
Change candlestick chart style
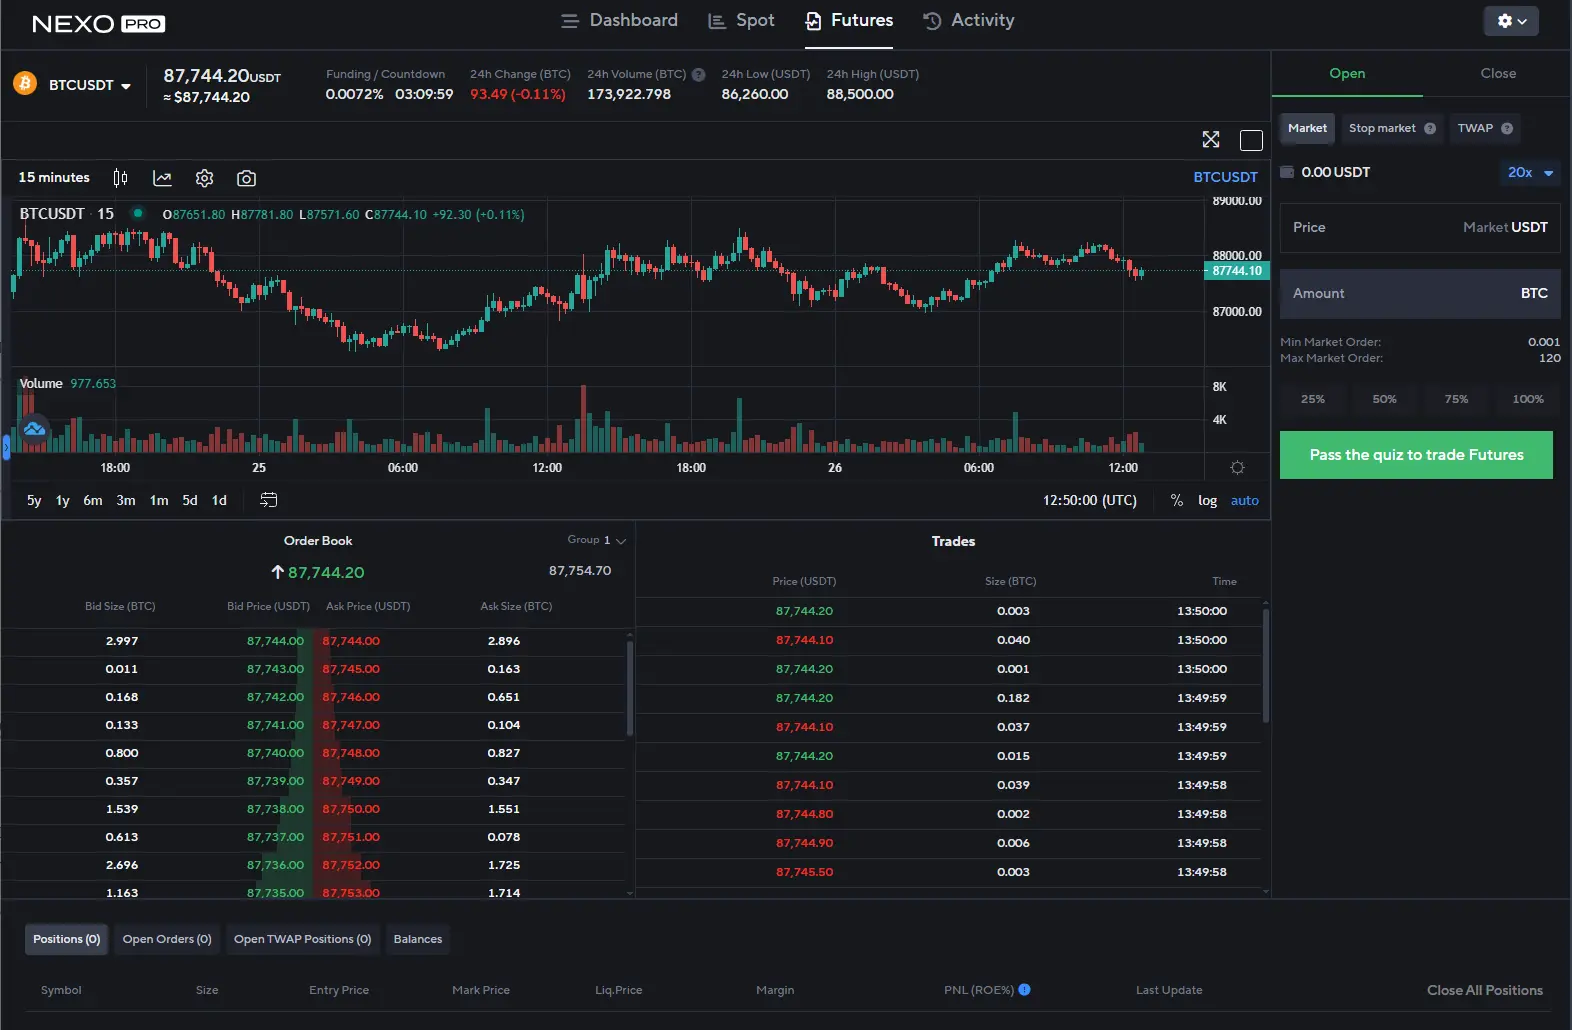(x=120, y=178)
